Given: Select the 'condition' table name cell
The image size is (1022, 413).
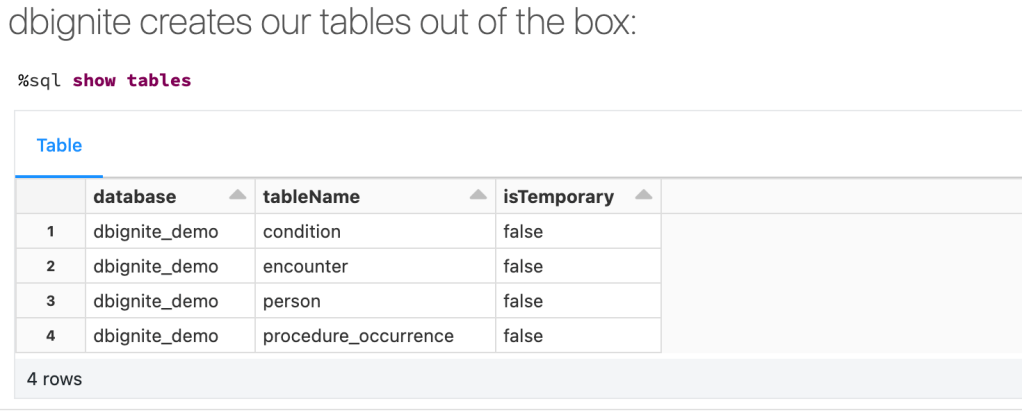Looking at the screenshot, I should coord(302,232).
